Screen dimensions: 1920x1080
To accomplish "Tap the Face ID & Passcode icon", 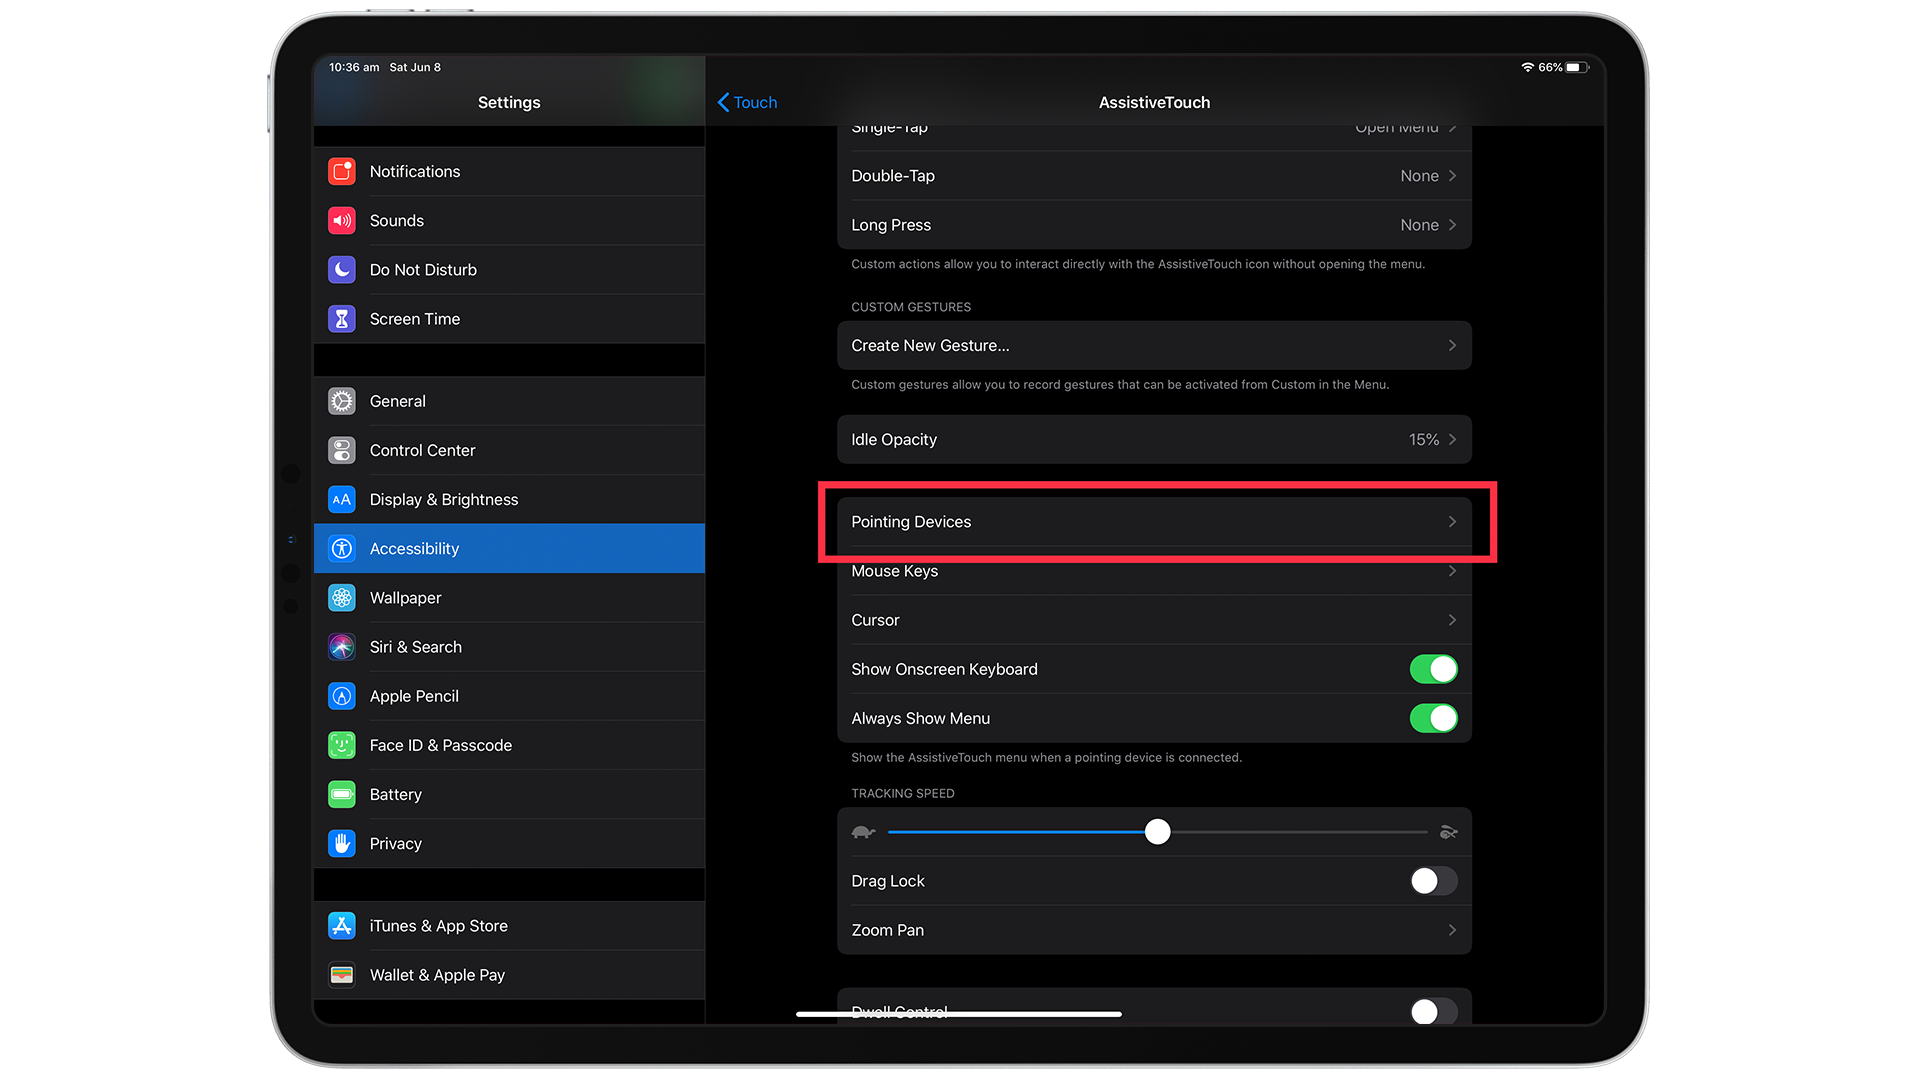I will pyautogui.click(x=342, y=745).
